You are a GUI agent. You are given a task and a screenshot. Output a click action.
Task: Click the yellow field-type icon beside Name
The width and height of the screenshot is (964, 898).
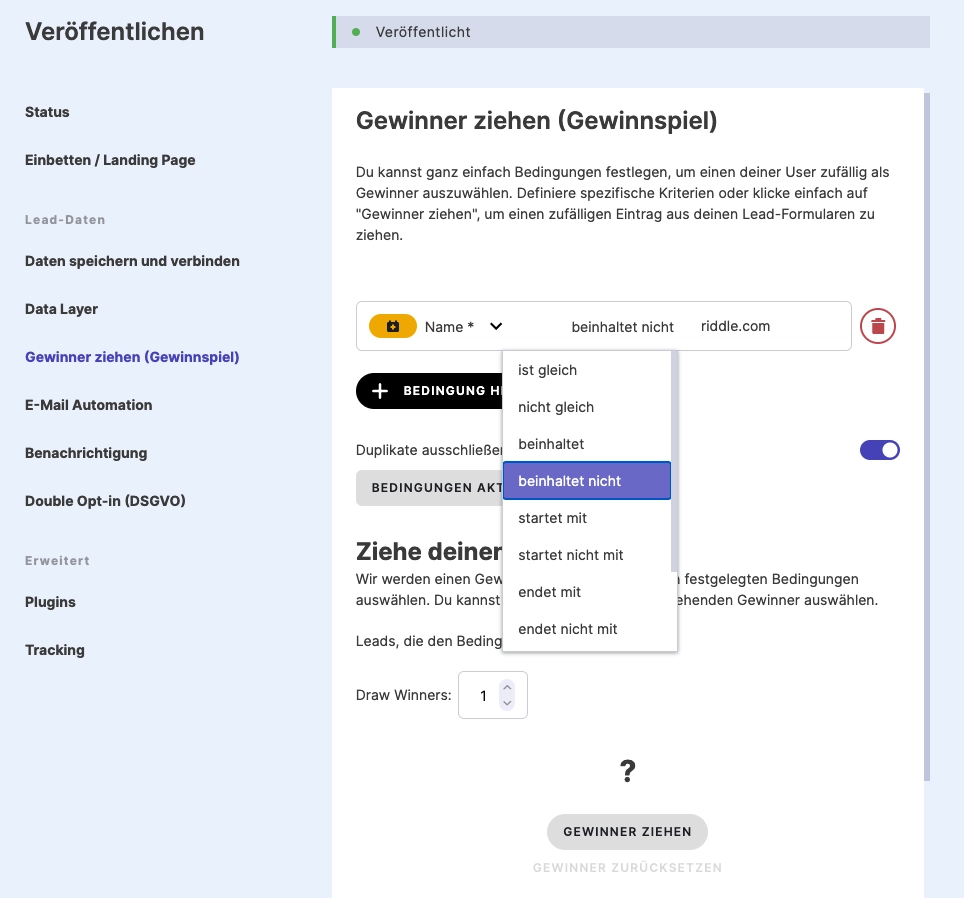tap(392, 326)
